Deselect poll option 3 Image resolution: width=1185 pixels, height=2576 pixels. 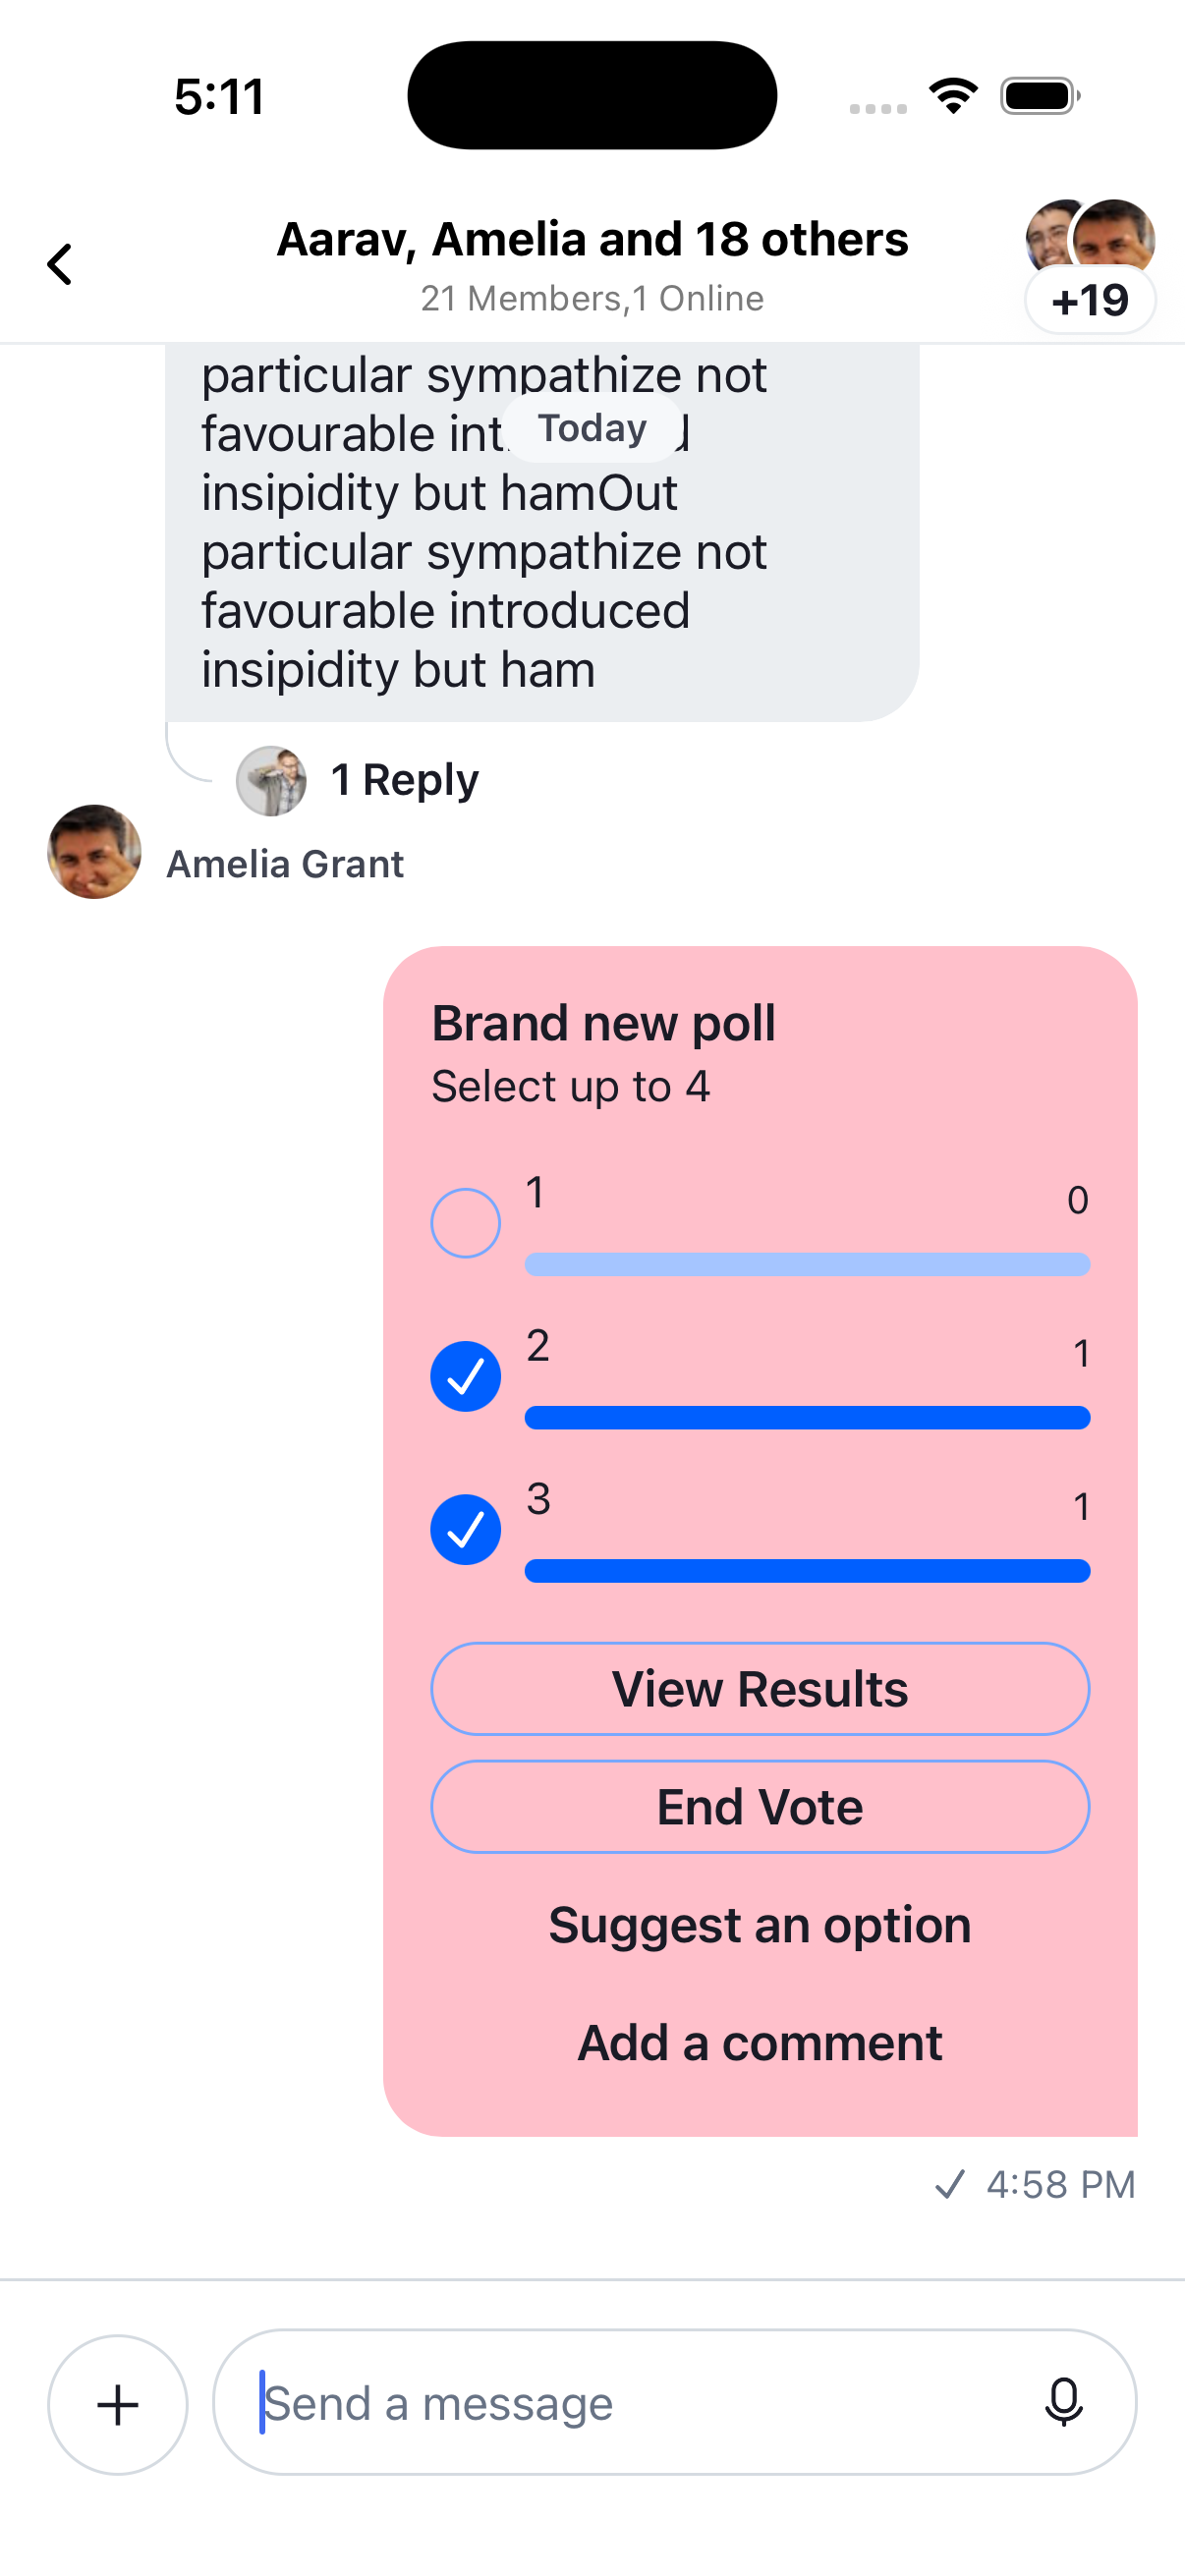[464, 1529]
